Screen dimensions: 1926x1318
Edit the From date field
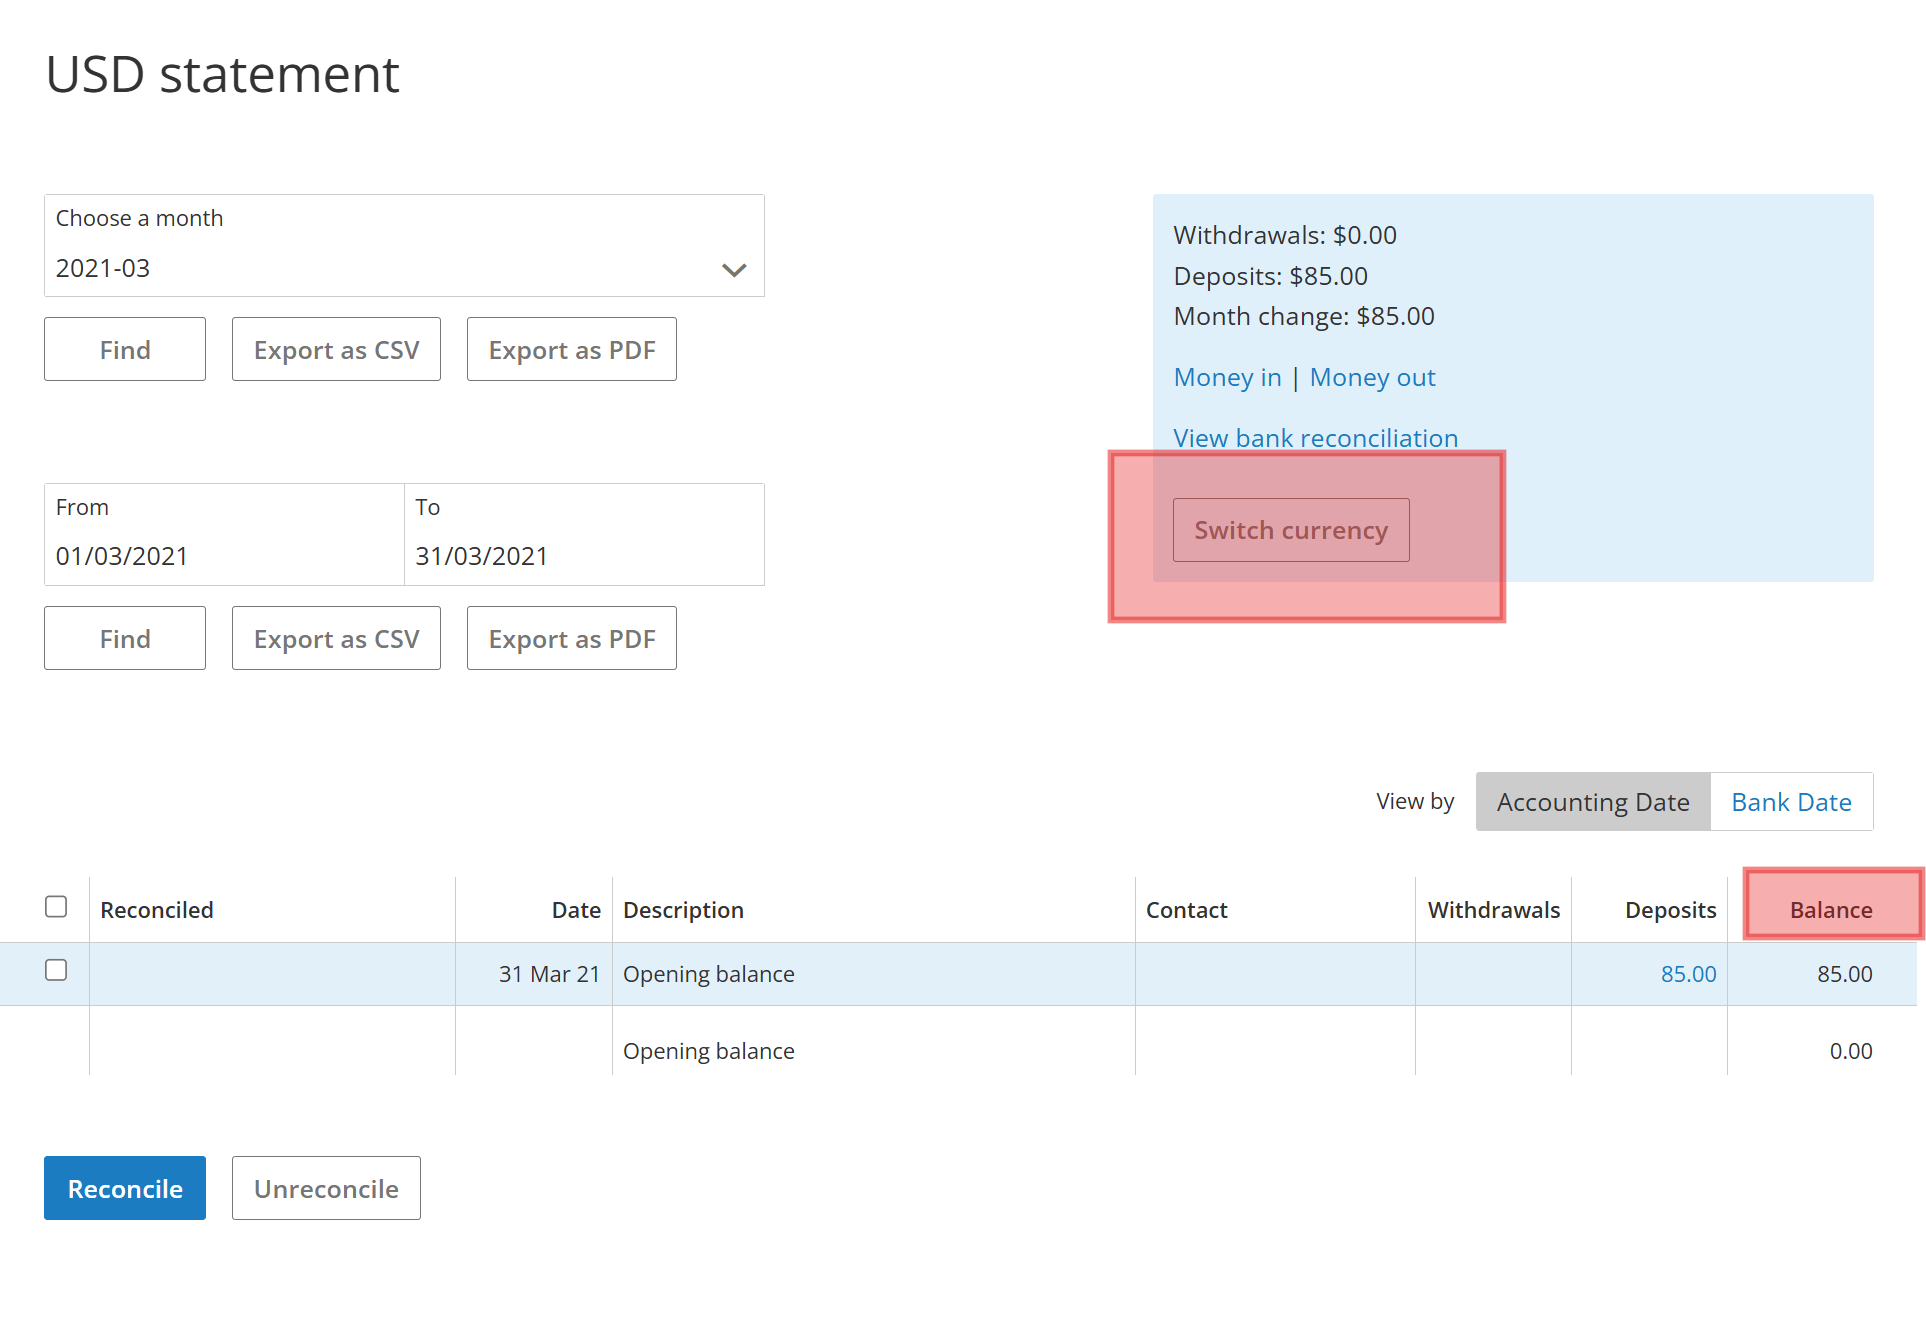coord(224,555)
